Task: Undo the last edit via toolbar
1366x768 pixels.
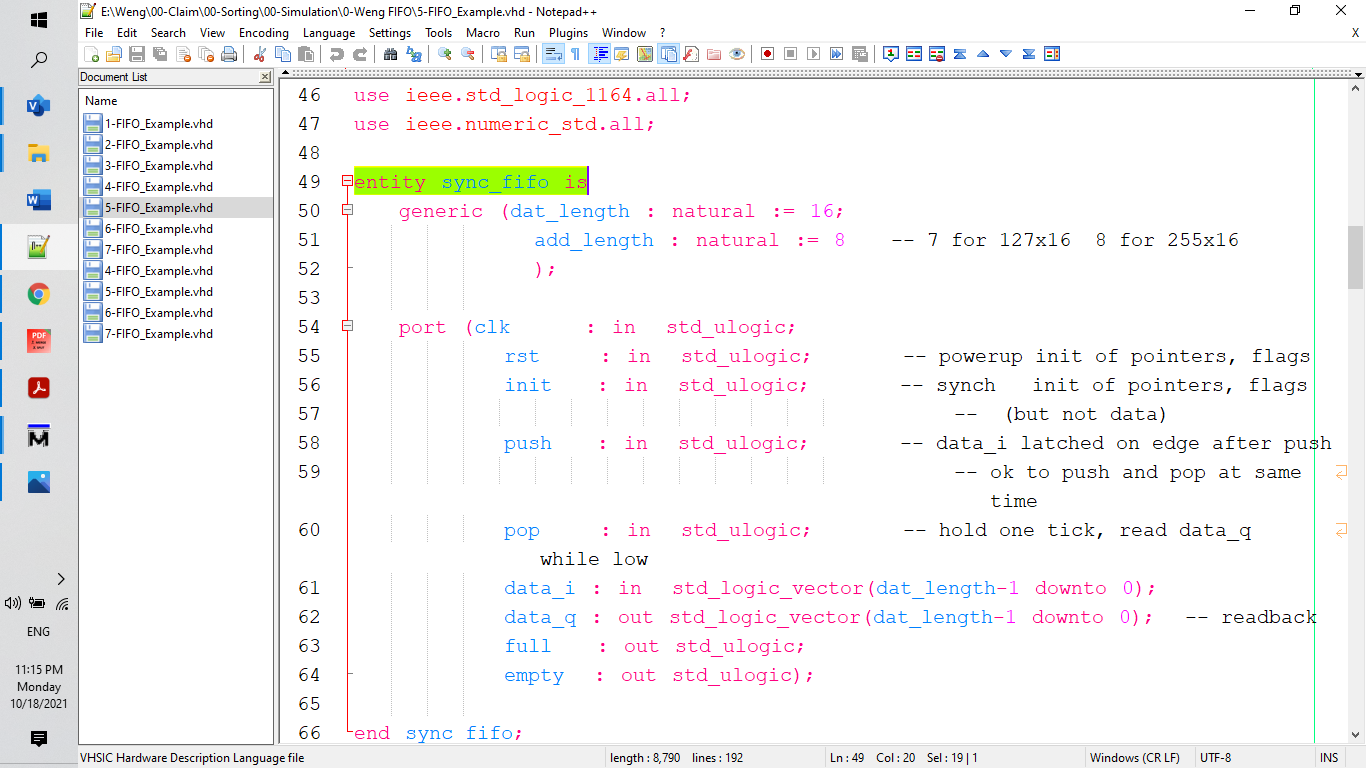Action: (x=336, y=54)
